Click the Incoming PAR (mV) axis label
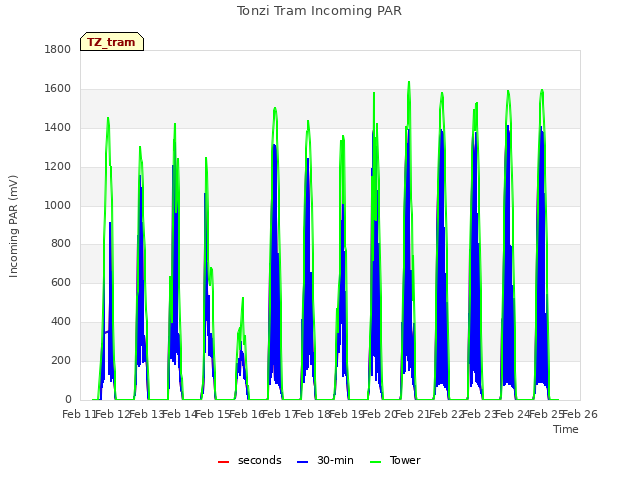This screenshot has height=480, width=640. point(13,227)
